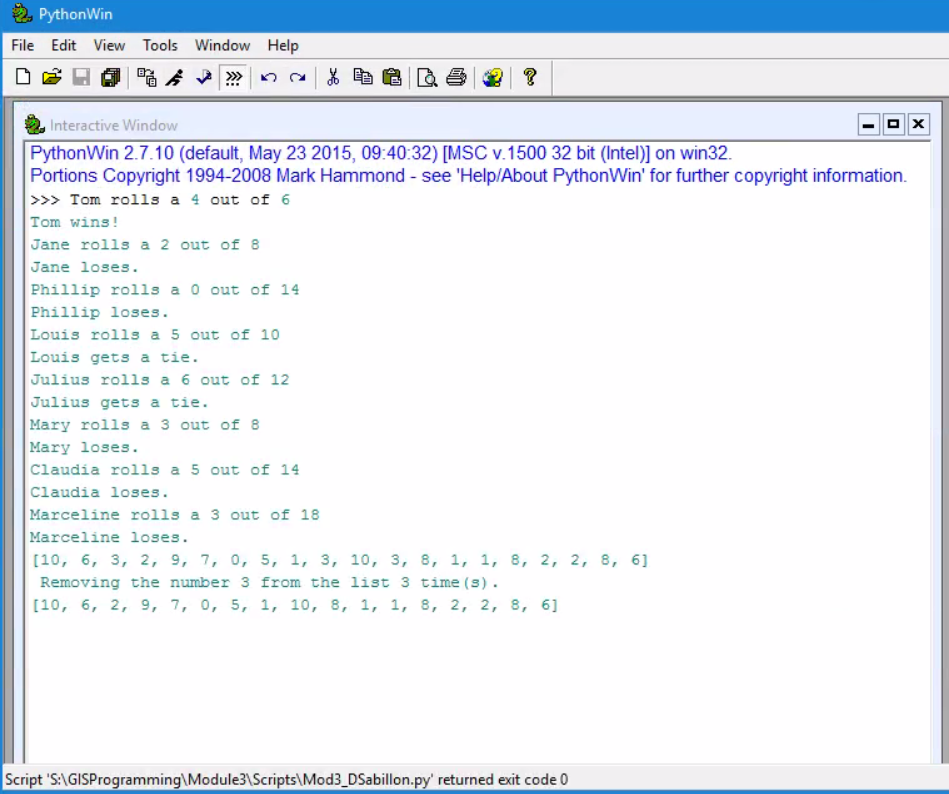Click the PythonWin title bar app icon
This screenshot has height=794, width=949.
21,13
